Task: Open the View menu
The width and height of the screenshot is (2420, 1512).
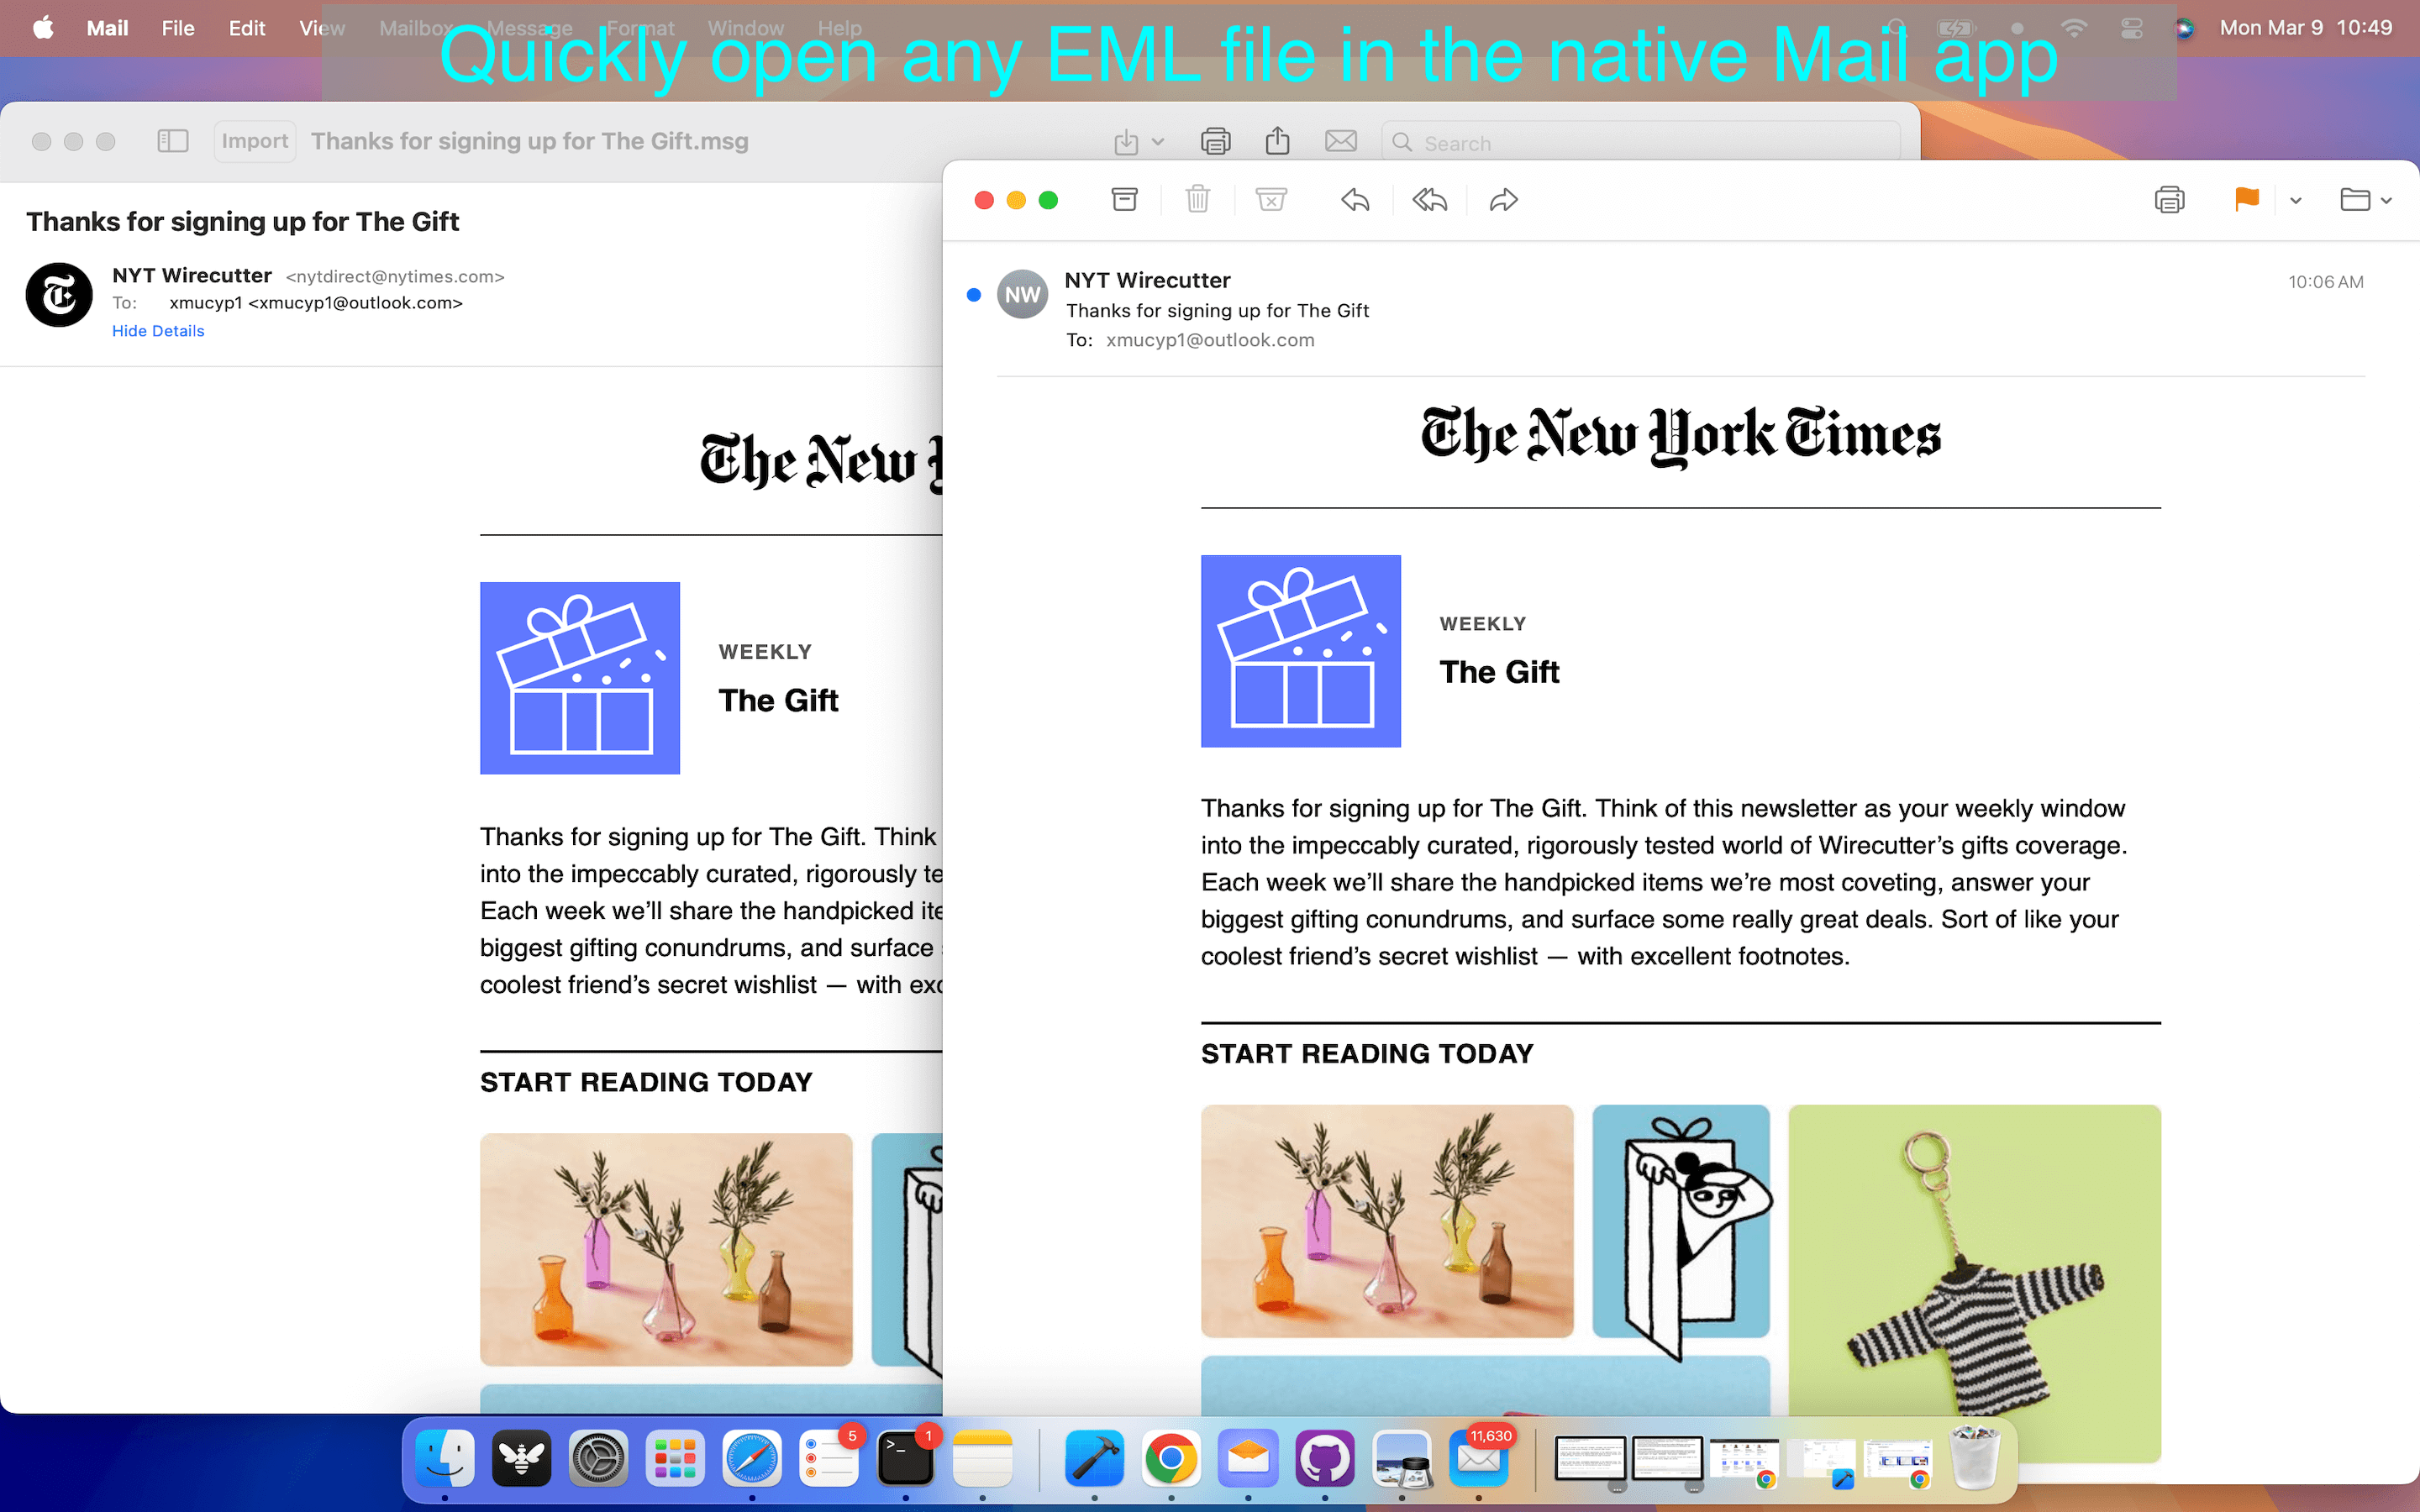Action: coord(322,28)
